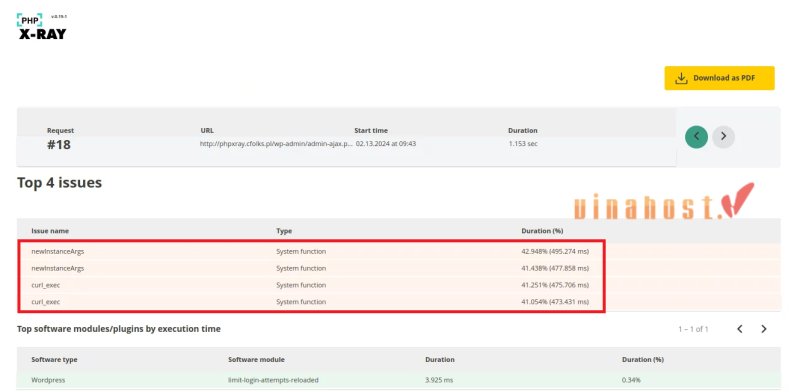The width and height of the screenshot is (800, 392).
Task: Click the Top software modules/plugins heading
Action: 119,329
